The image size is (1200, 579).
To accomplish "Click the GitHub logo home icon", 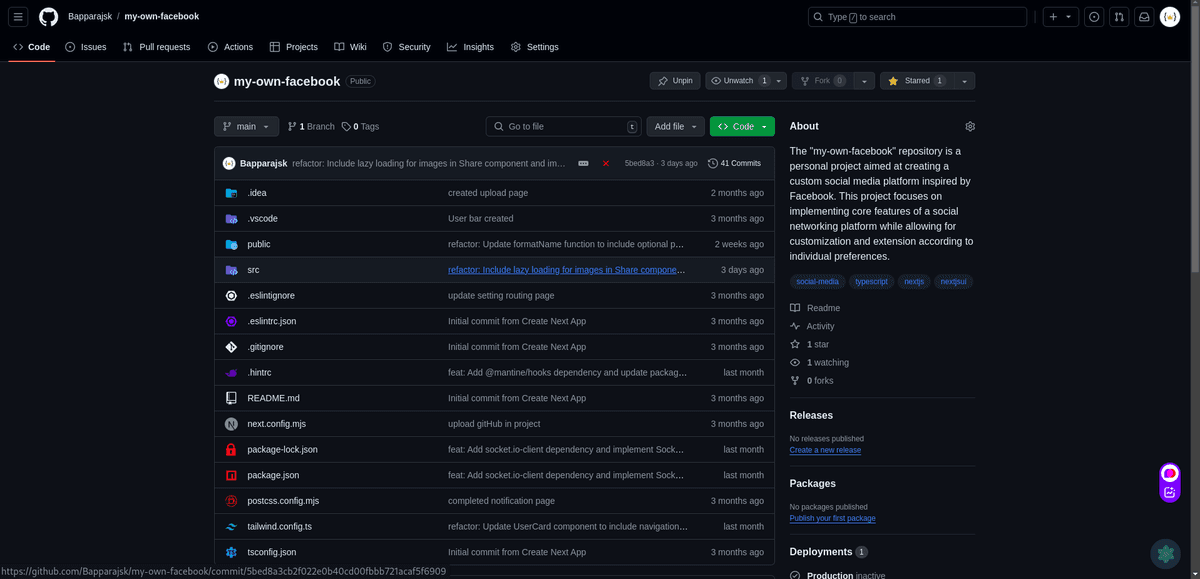I will [x=48, y=17].
